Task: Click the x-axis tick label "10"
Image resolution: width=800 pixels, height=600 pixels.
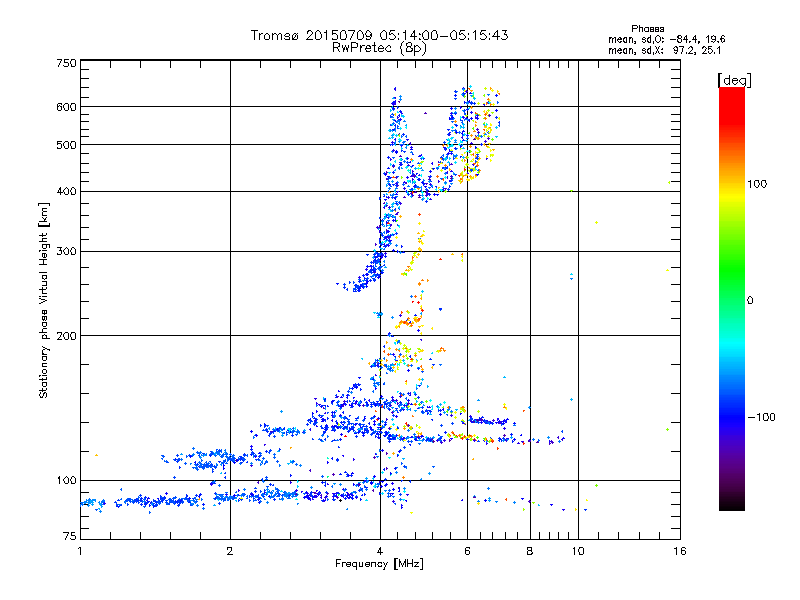Action: (578, 551)
